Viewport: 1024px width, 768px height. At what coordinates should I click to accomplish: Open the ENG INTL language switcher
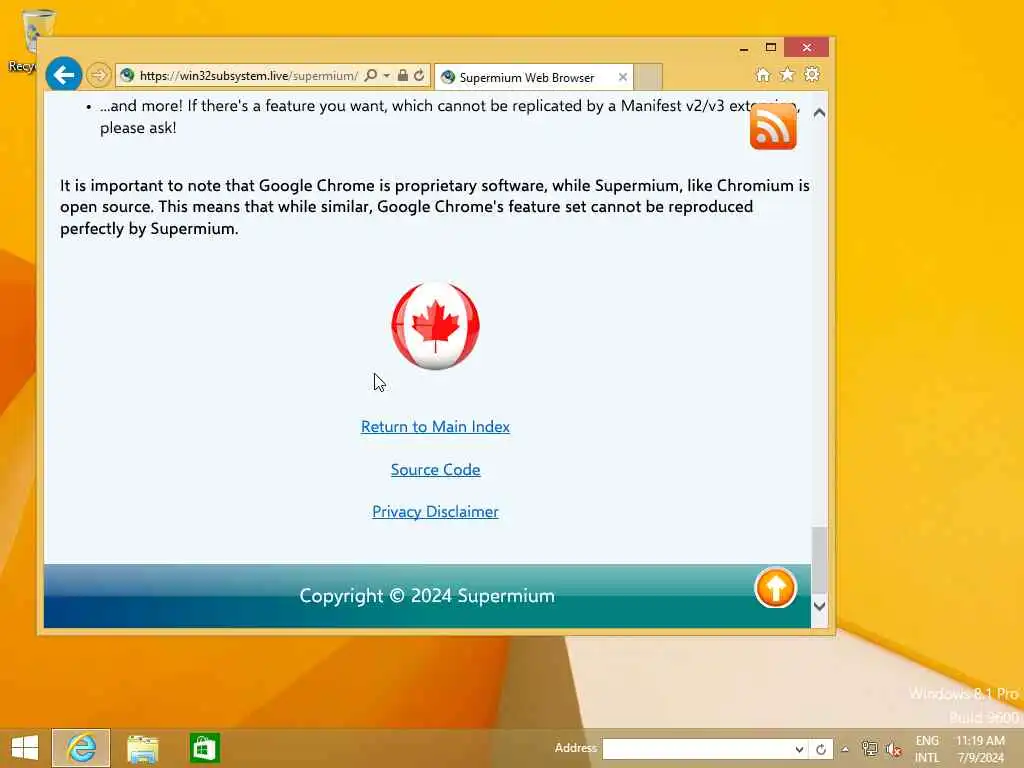pos(927,749)
